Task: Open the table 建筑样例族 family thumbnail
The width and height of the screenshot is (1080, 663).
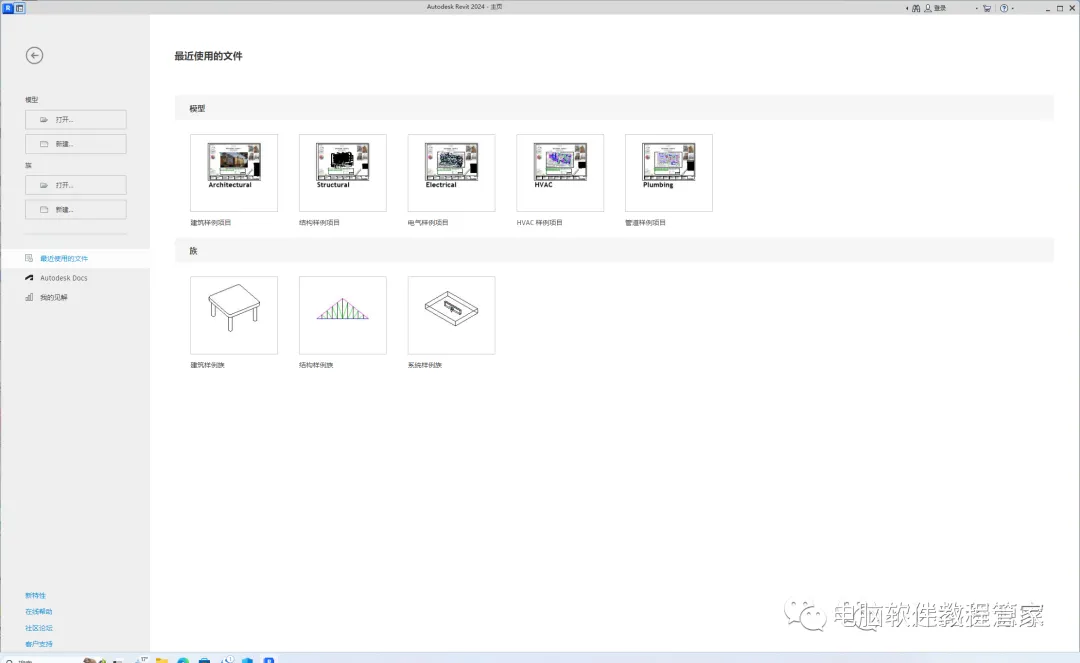Action: [x=234, y=315]
